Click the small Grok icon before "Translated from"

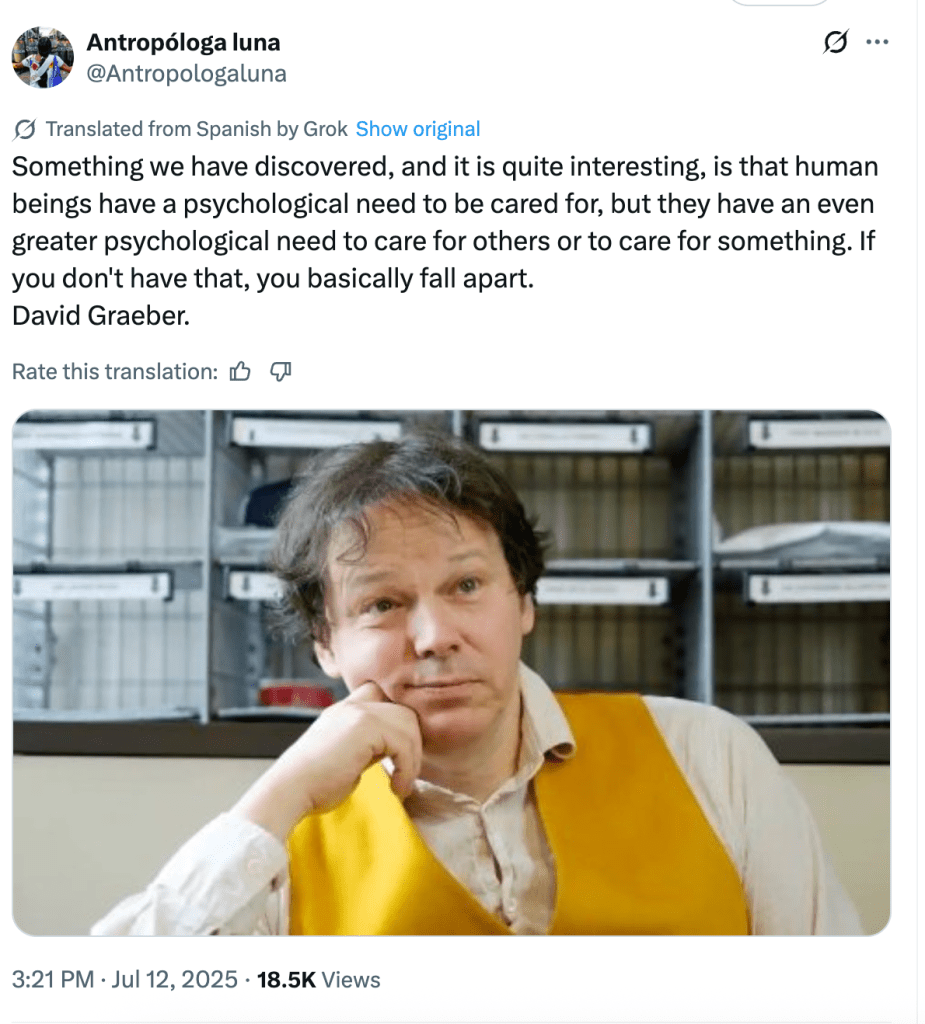tap(26, 129)
